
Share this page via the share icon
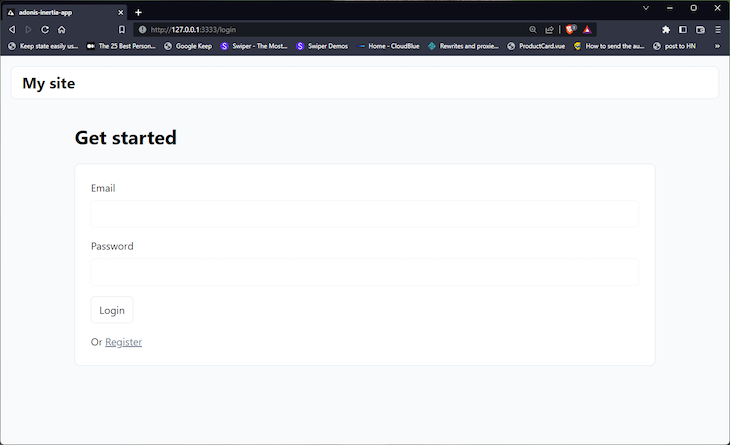point(549,30)
